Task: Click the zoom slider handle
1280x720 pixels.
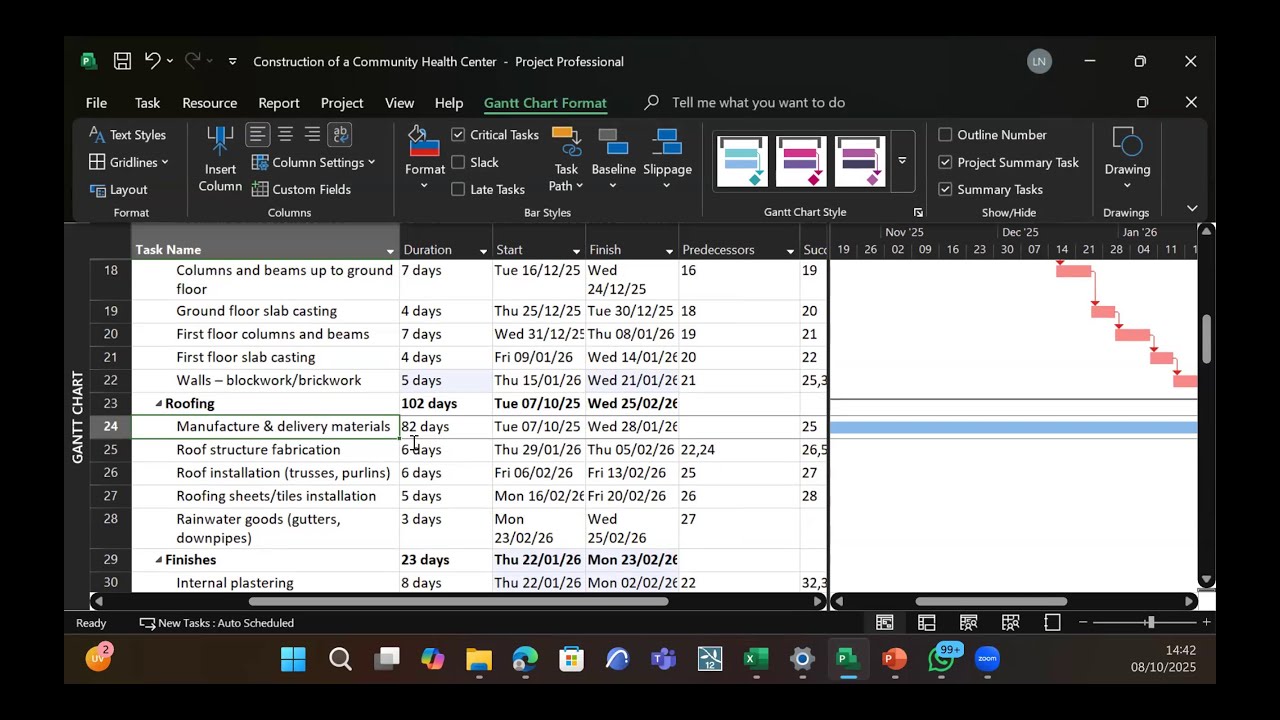Action: 1150,622
